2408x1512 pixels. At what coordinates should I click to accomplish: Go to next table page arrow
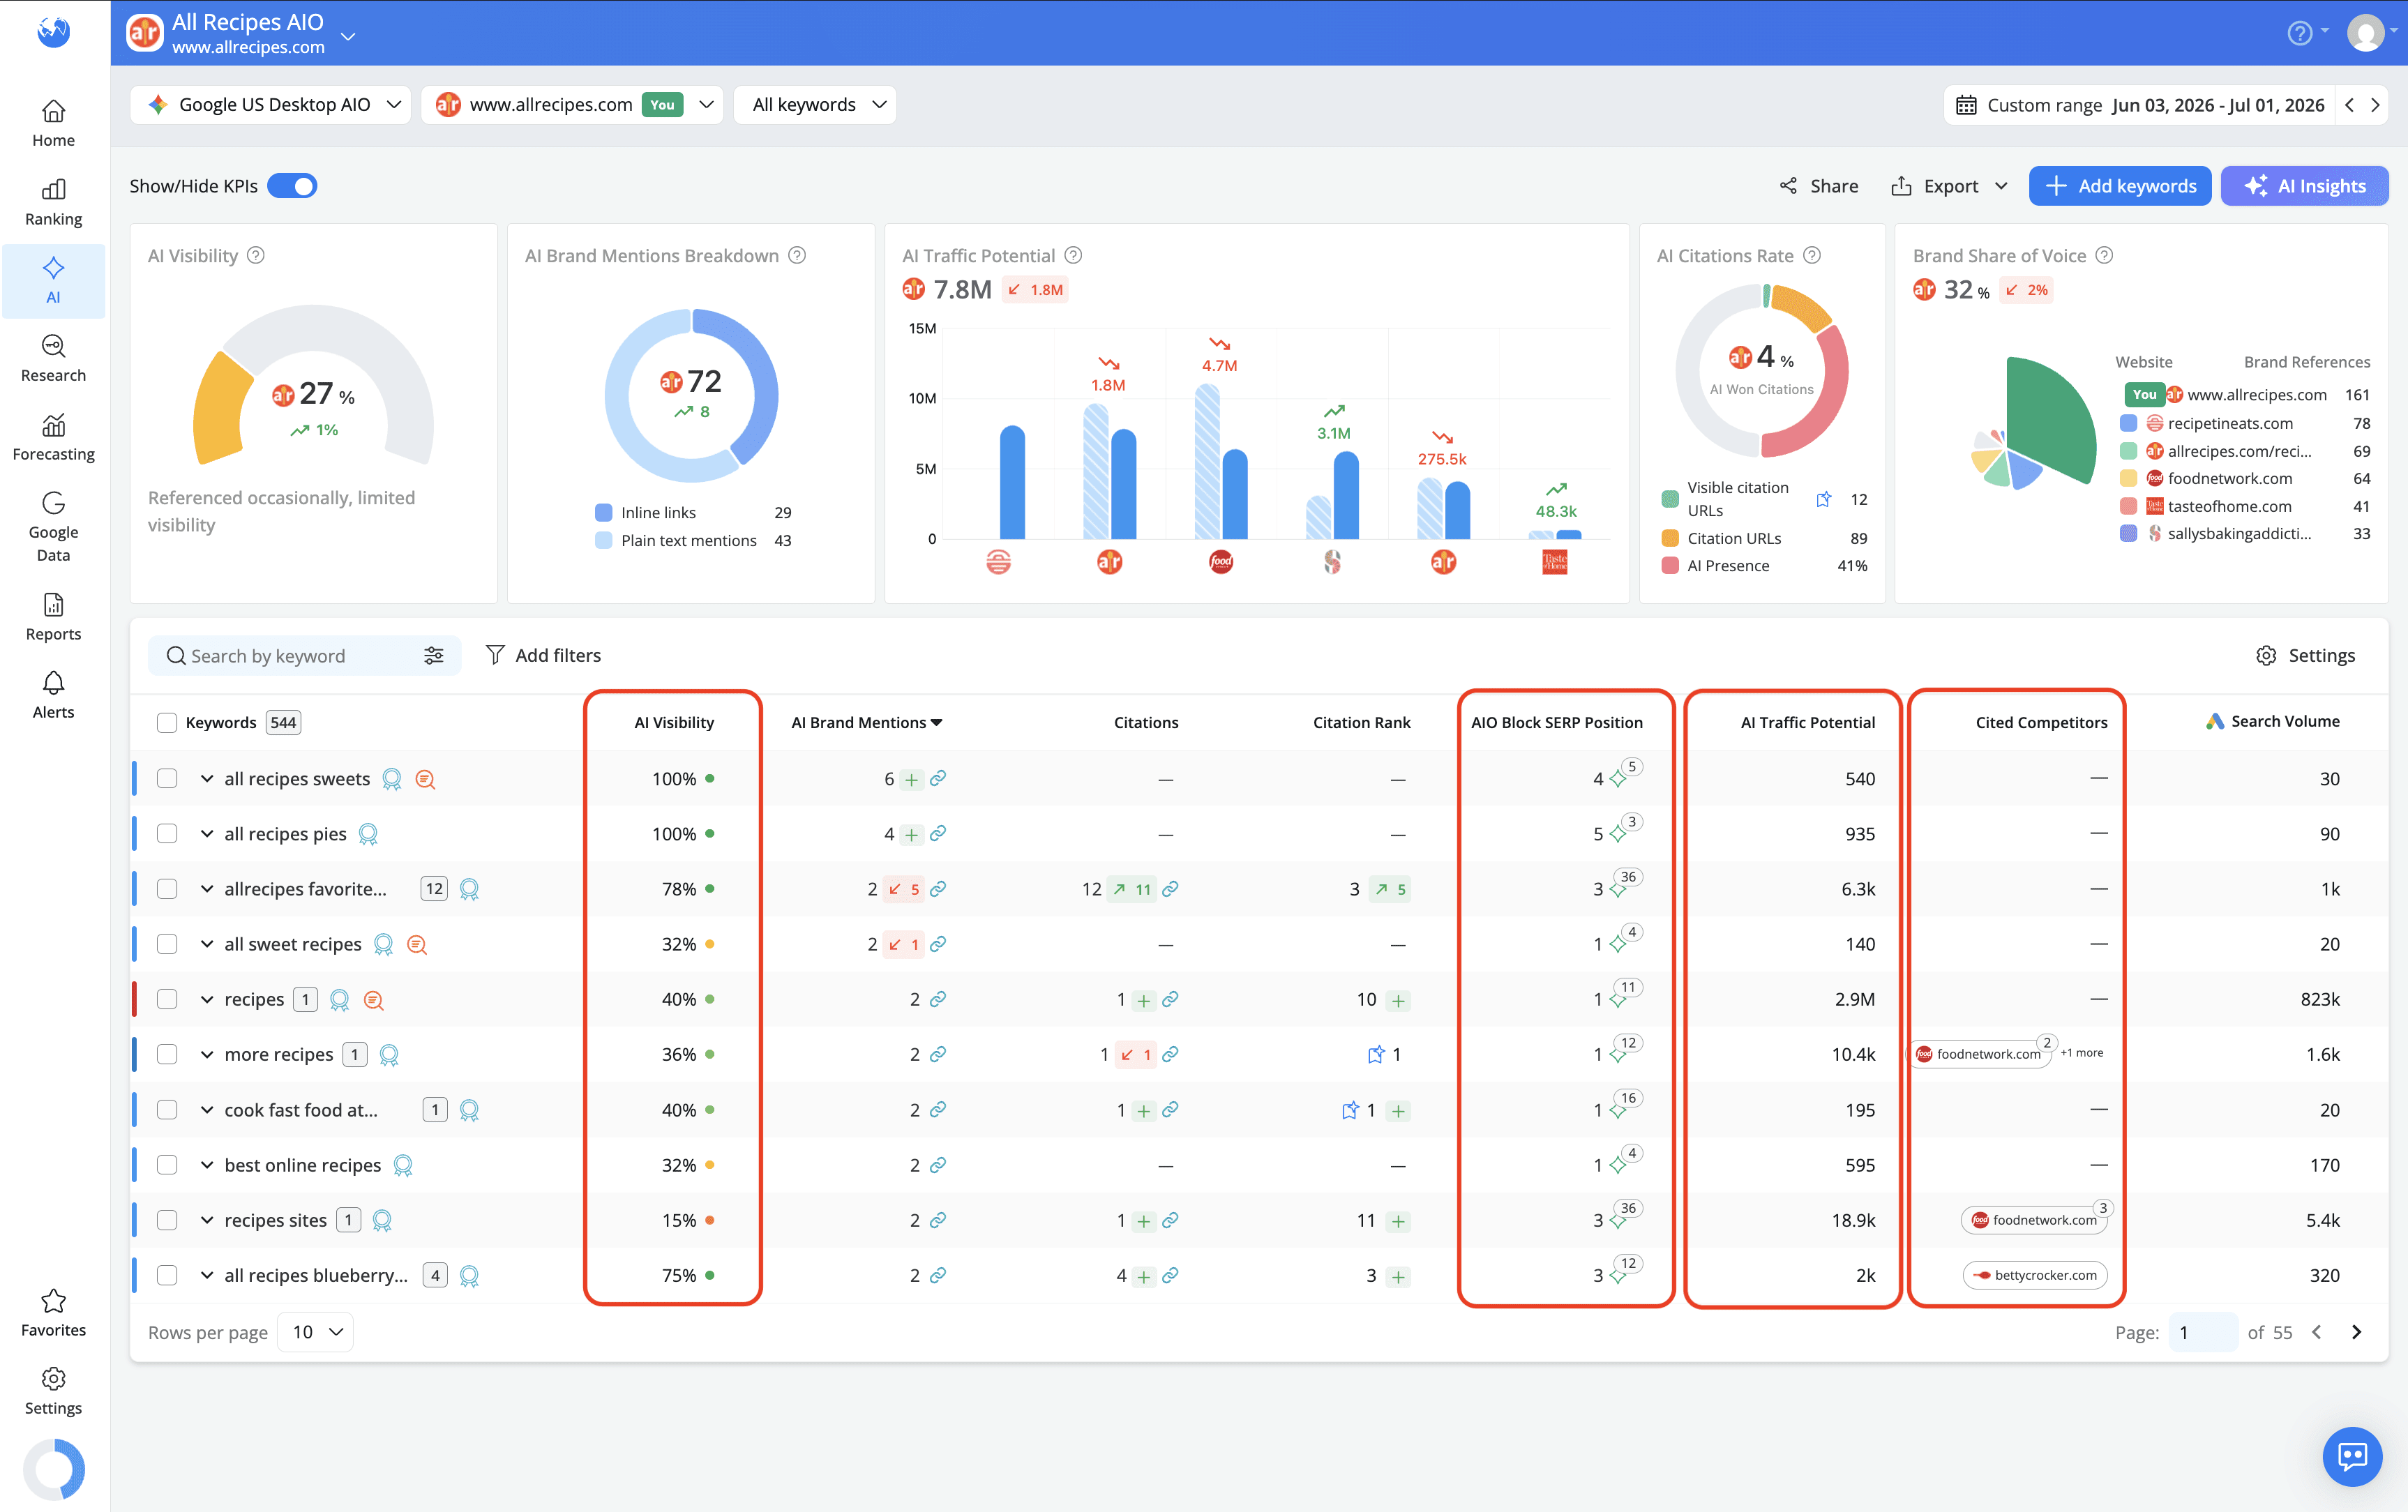tap(2356, 1332)
